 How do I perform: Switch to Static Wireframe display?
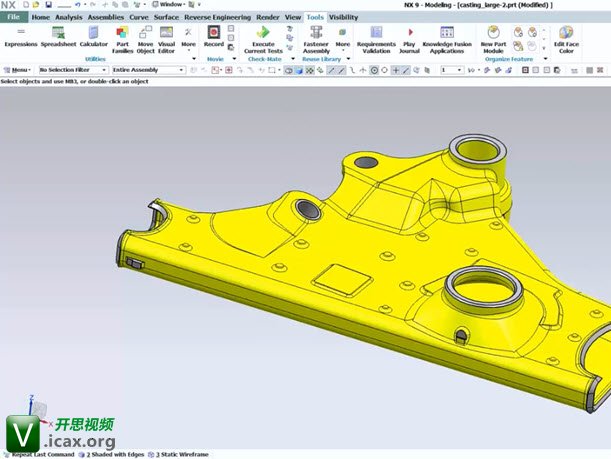179,454
